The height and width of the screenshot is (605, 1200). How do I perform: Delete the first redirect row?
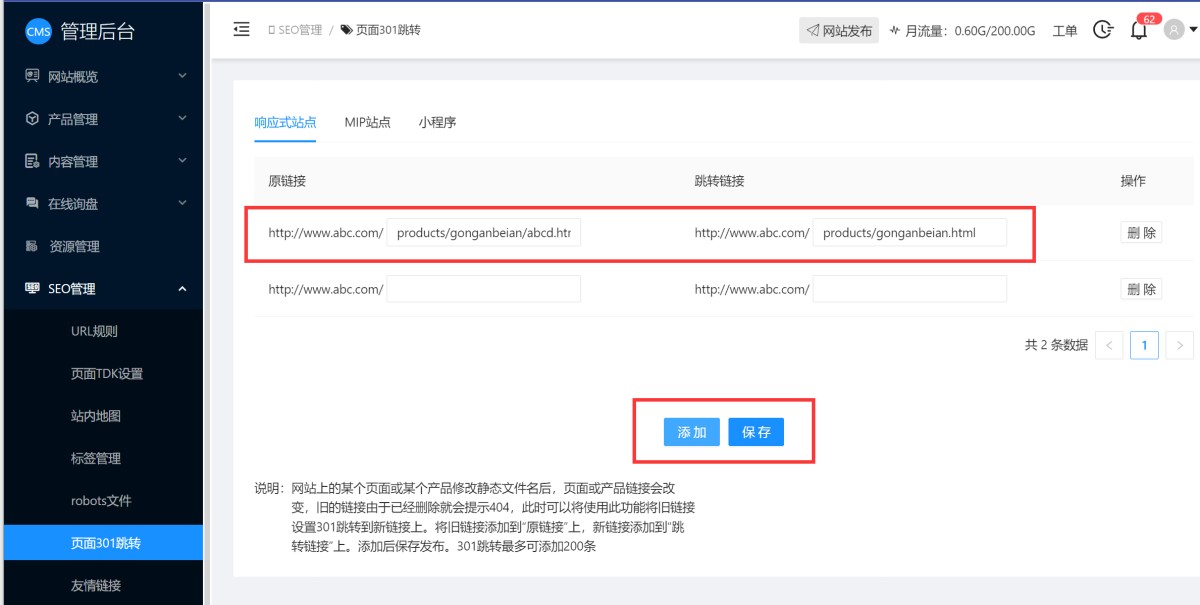[x=1141, y=233]
